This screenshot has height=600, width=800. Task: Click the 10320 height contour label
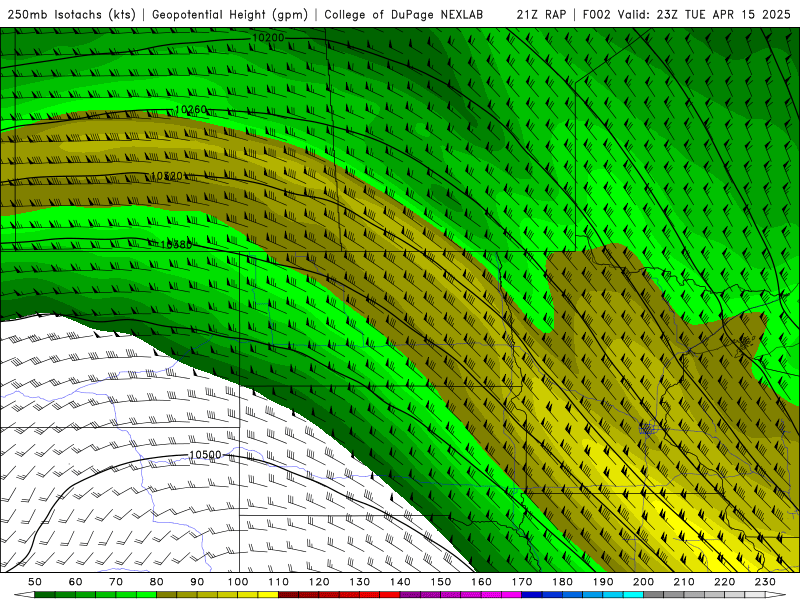coord(167,176)
